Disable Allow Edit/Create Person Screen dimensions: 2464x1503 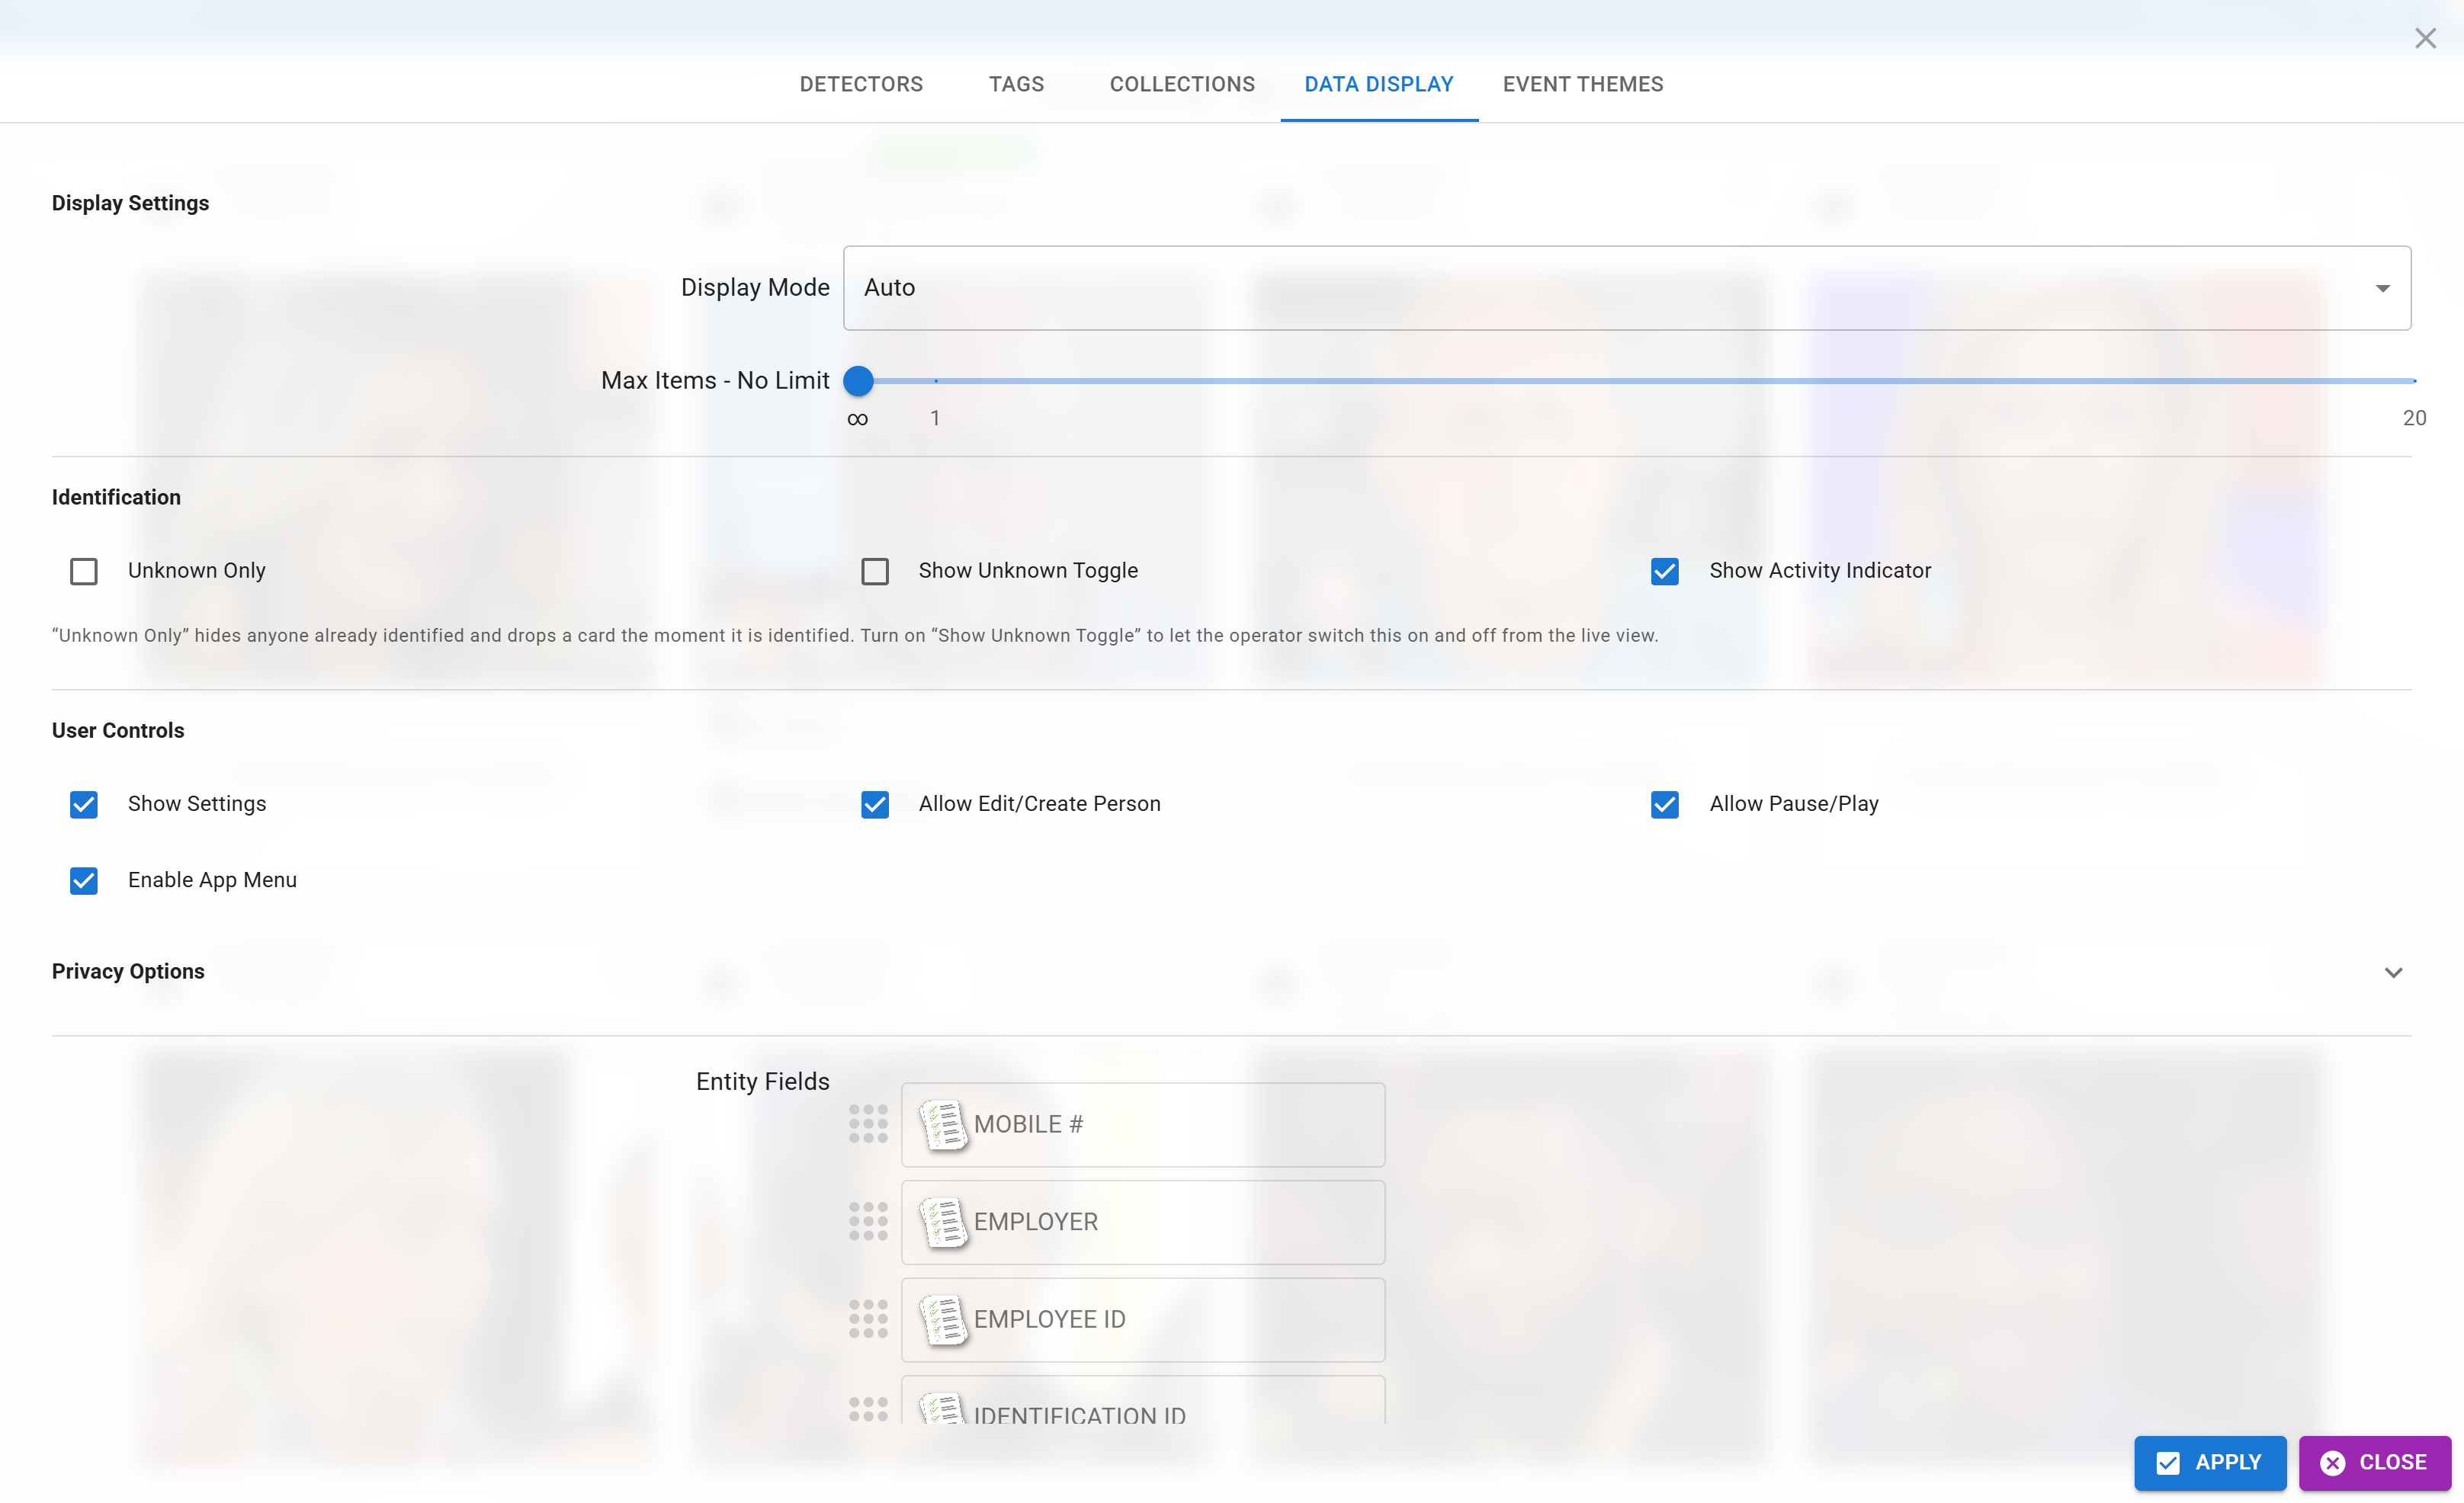(875, 804)
